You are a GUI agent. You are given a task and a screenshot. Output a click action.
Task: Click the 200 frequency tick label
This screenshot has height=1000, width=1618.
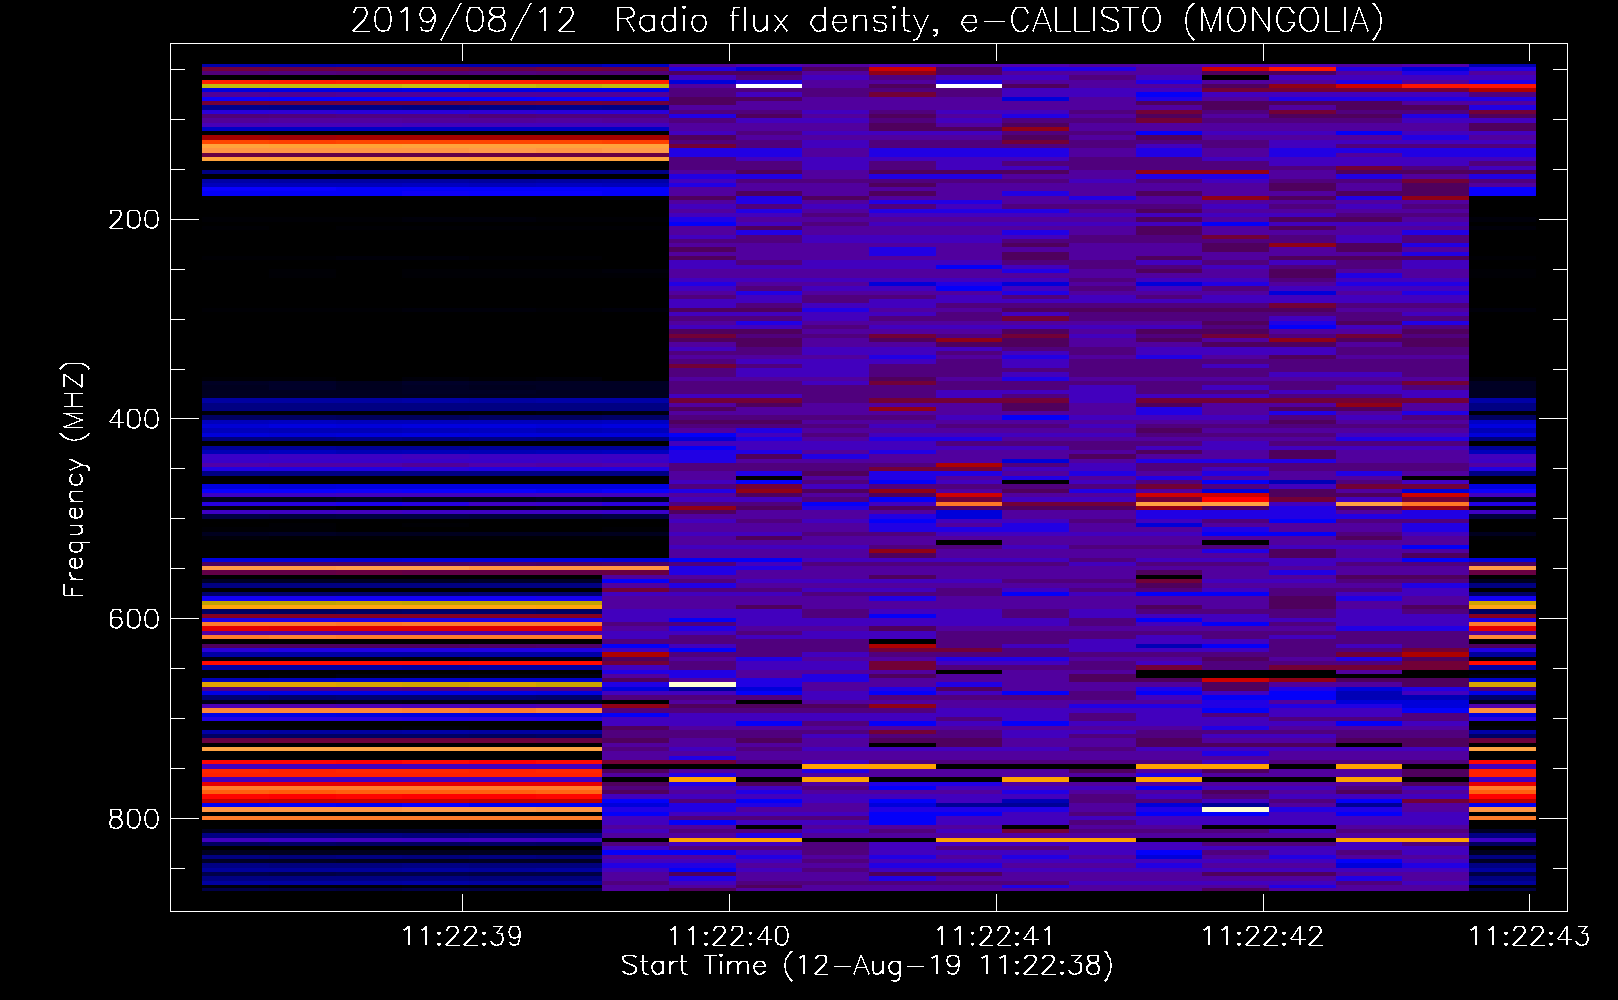(134, 219)
